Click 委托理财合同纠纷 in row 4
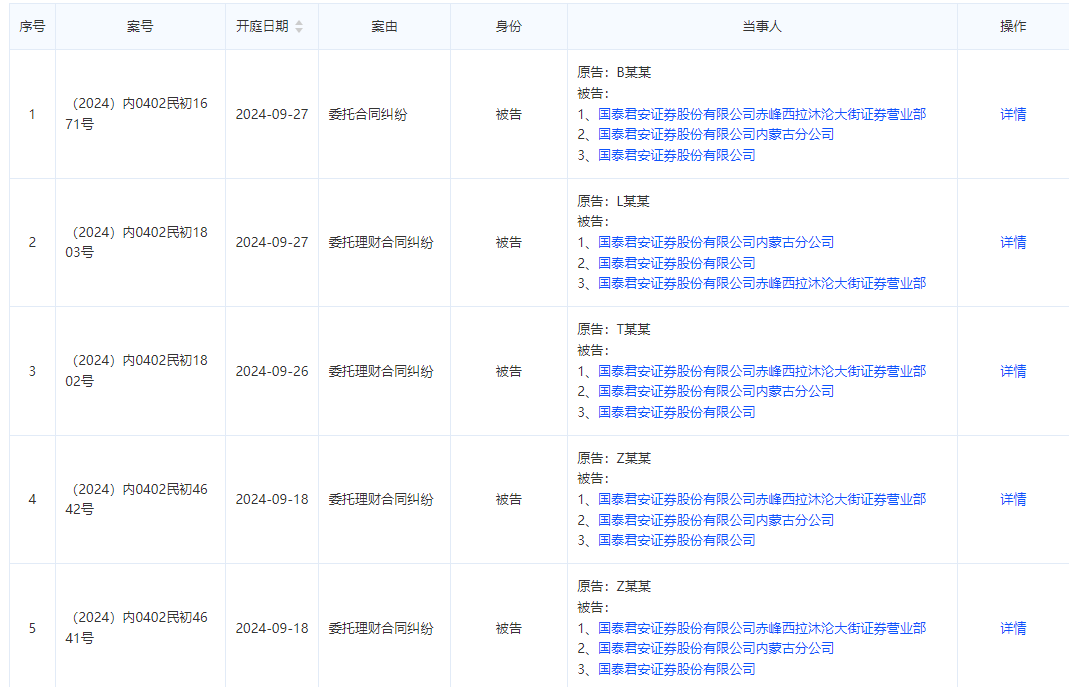This screenshot has width=1069, height=687. [x=381, y=500]
